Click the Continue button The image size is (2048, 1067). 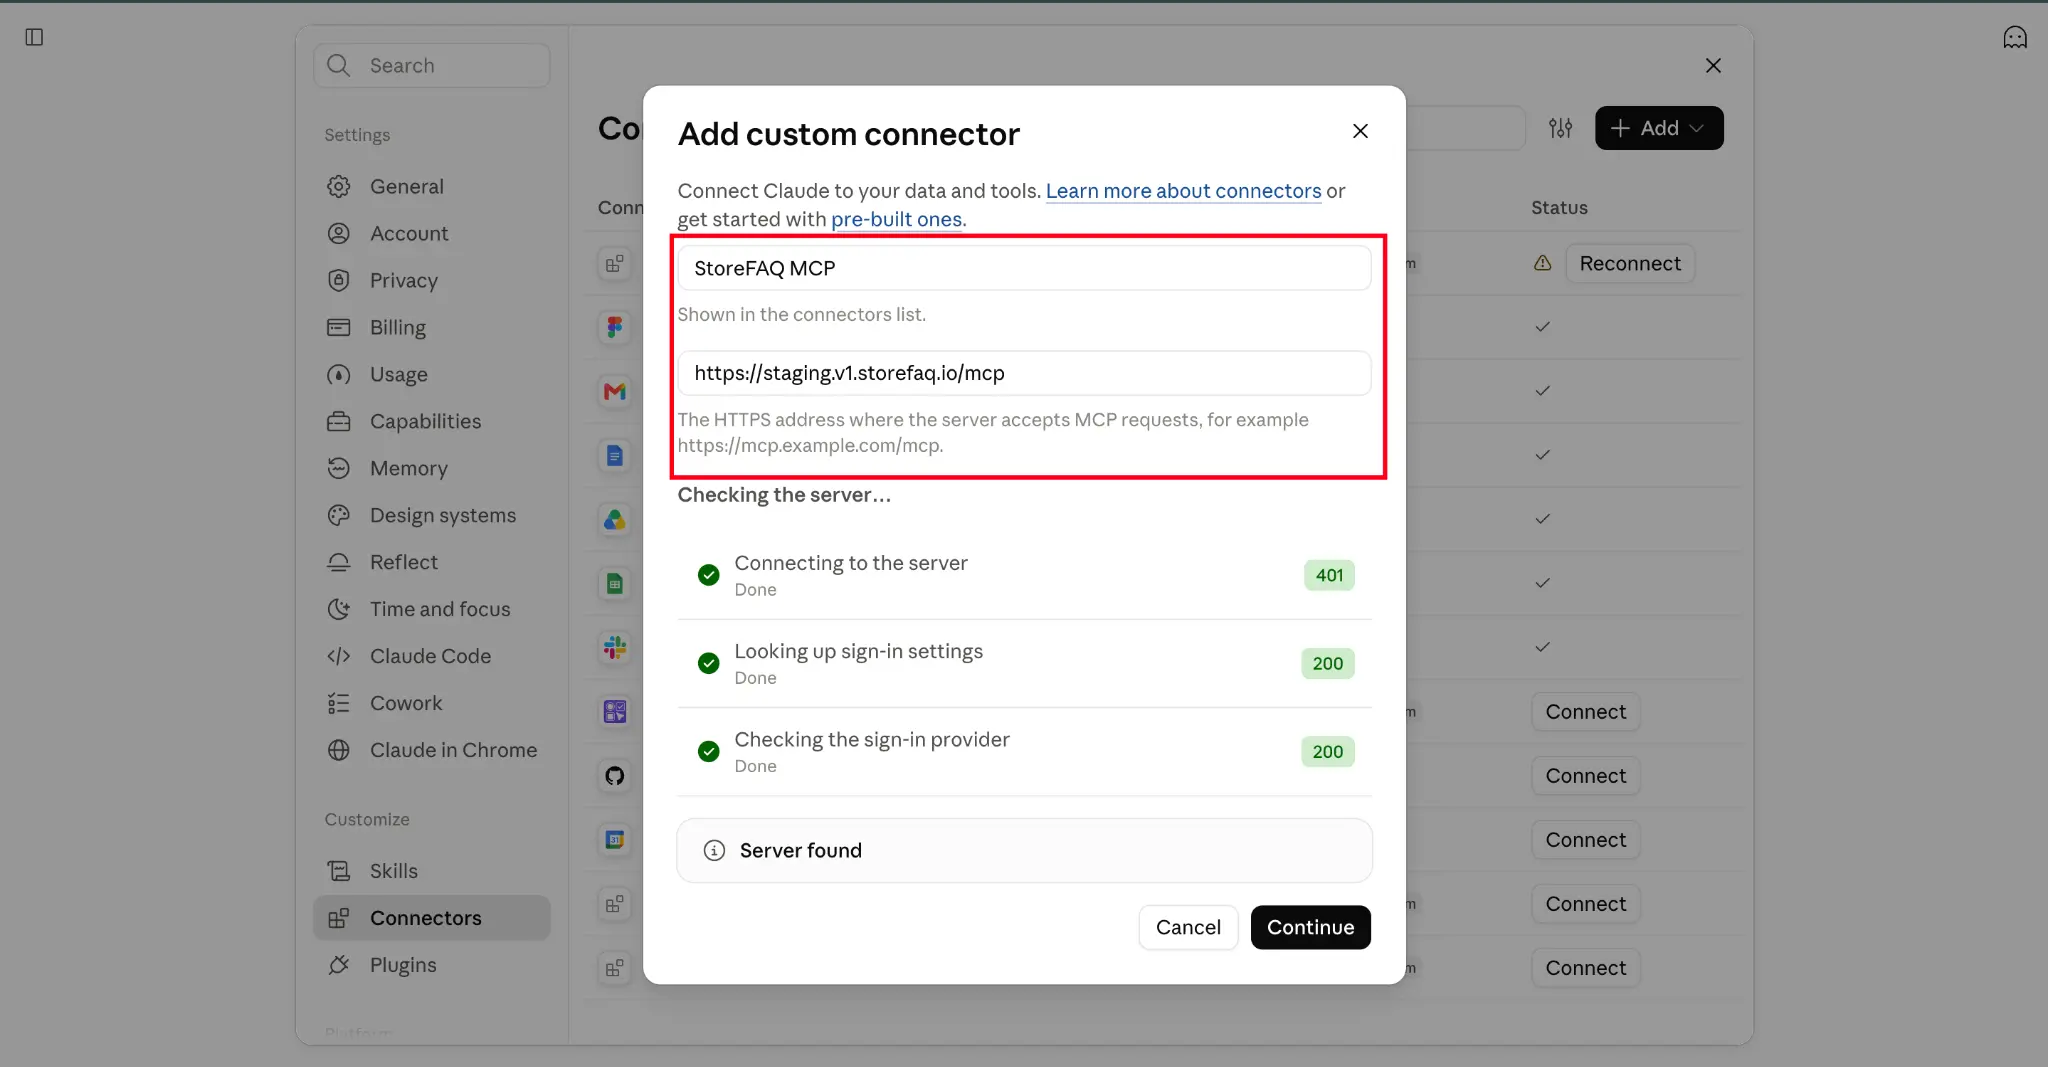pyautogui.click(x=1310, y=927)
